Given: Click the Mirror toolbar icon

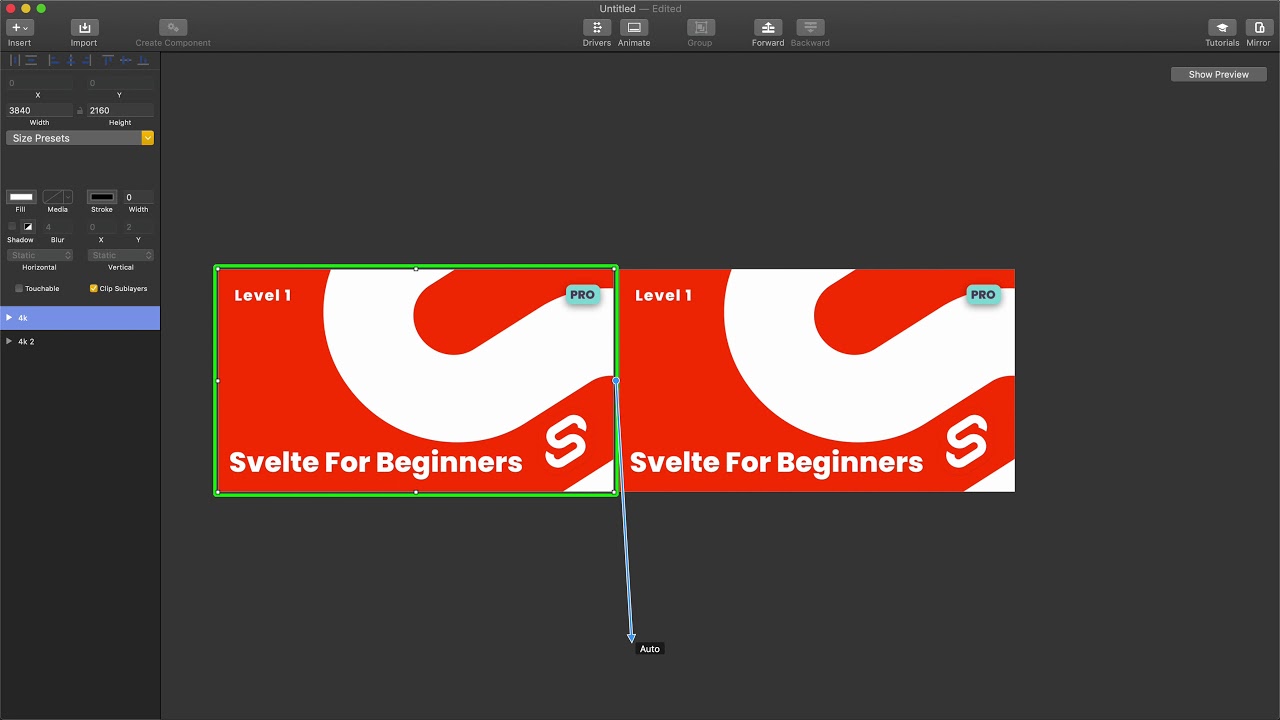Looking at the screenshot, I should [x=1258, y=28].
